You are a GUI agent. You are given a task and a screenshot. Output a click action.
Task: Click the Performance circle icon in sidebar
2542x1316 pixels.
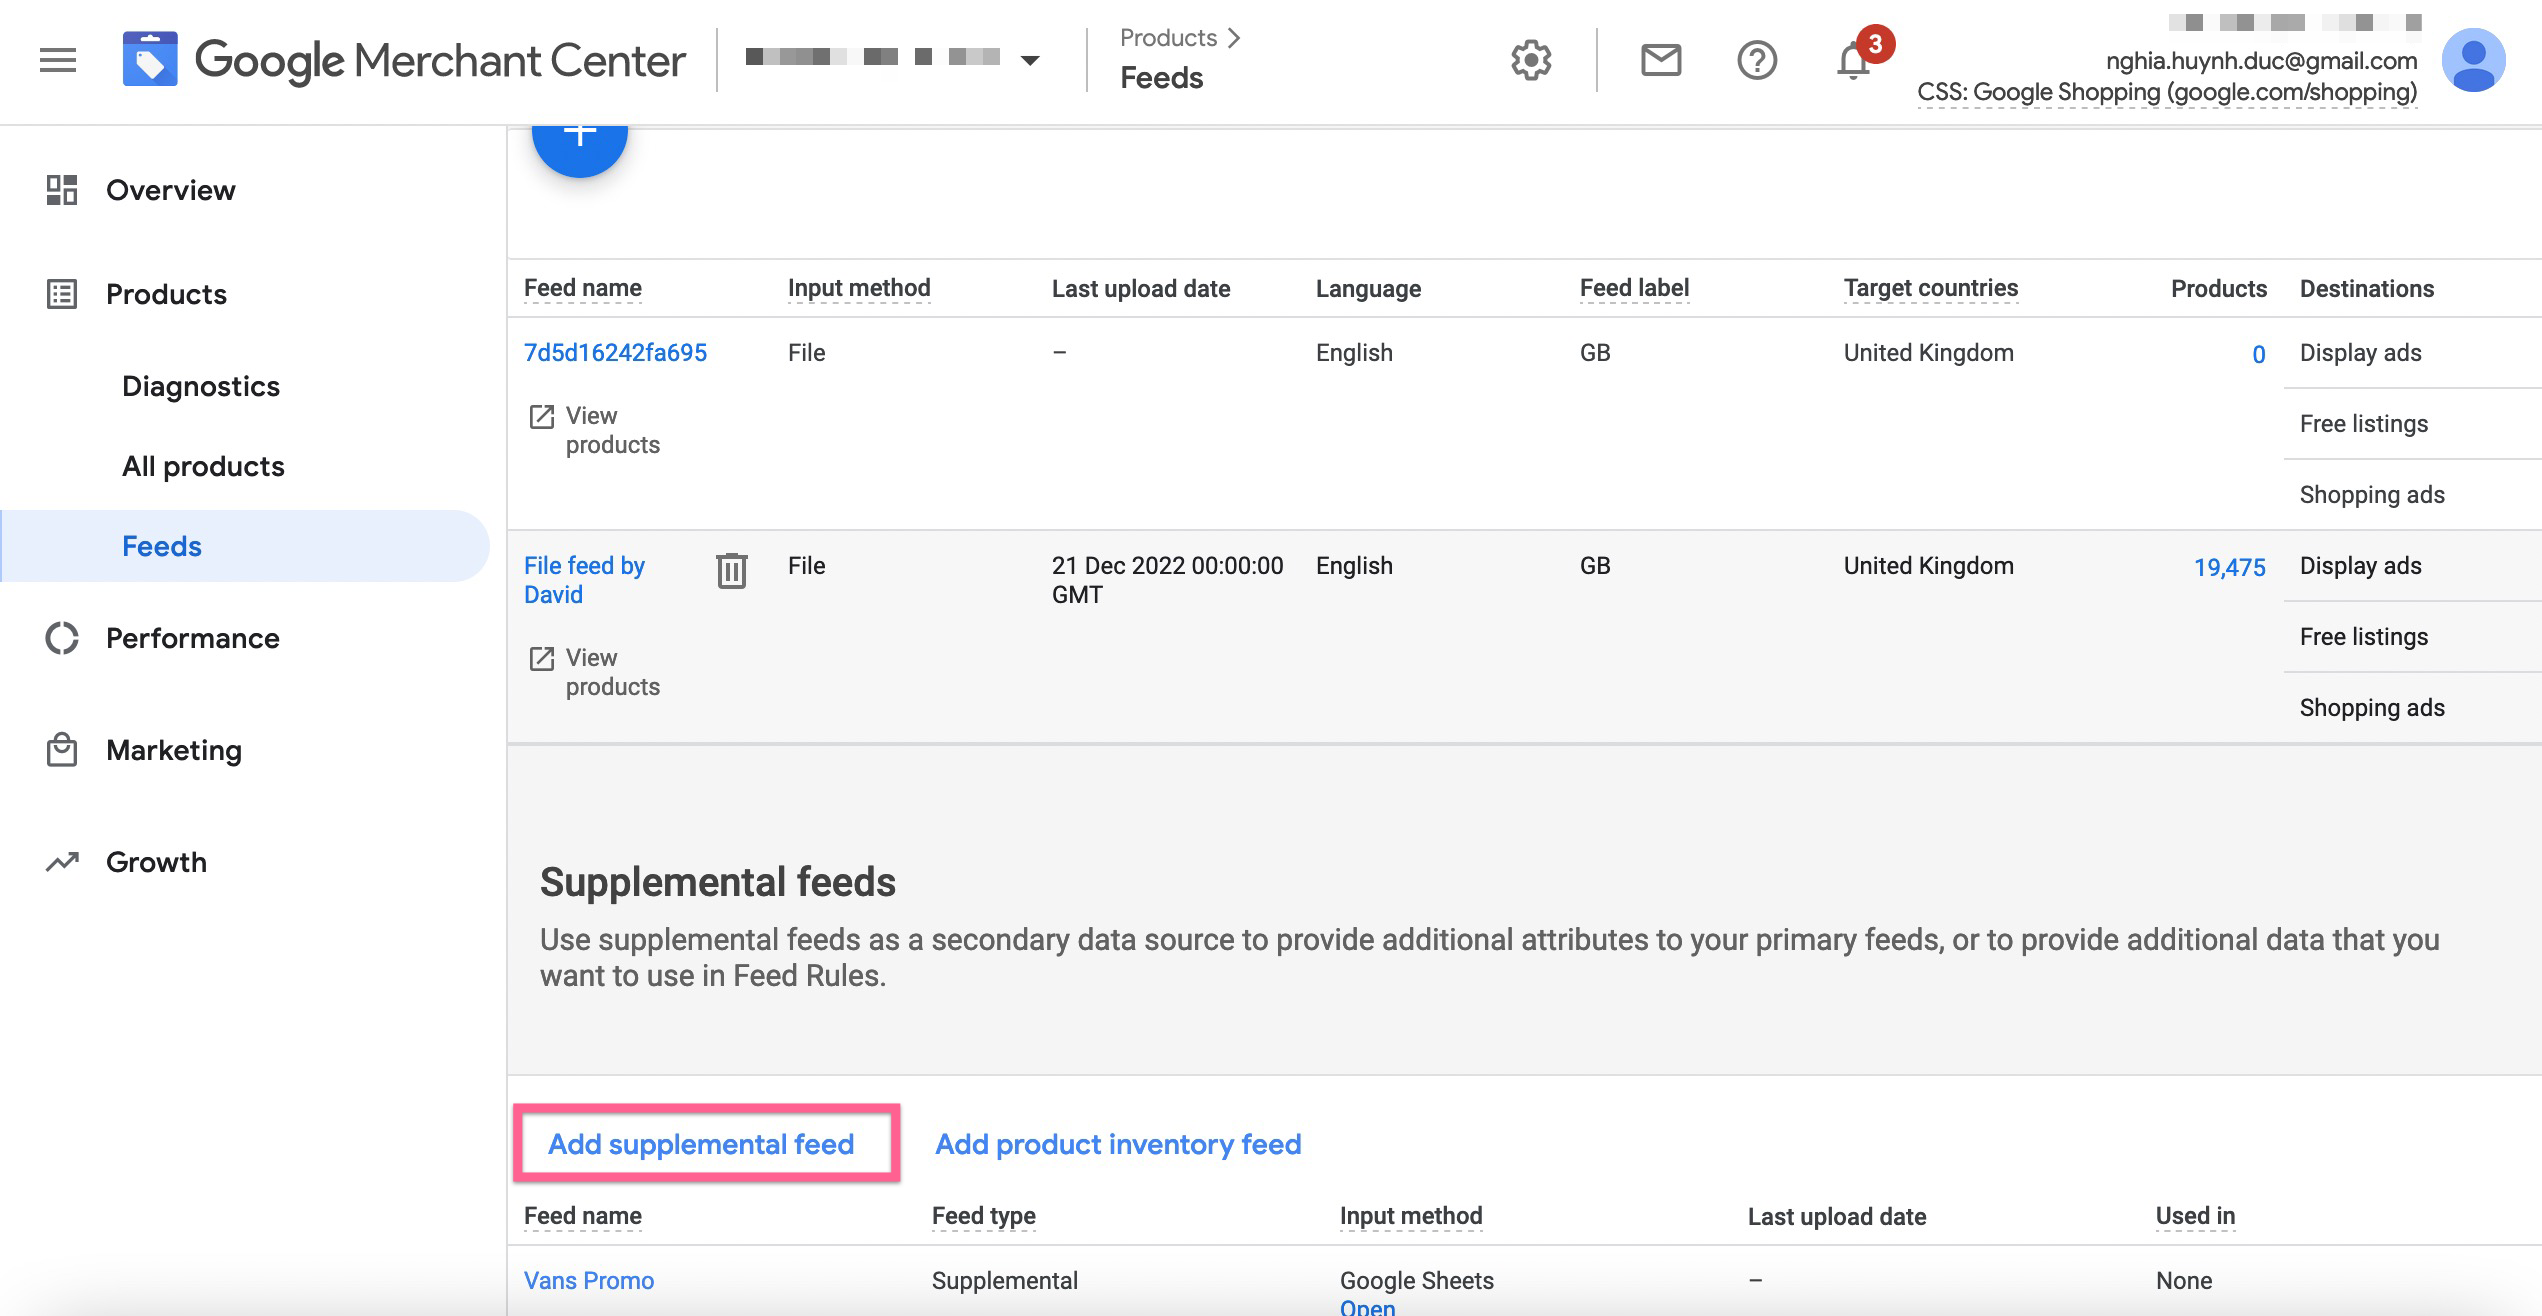pos(62,638)
